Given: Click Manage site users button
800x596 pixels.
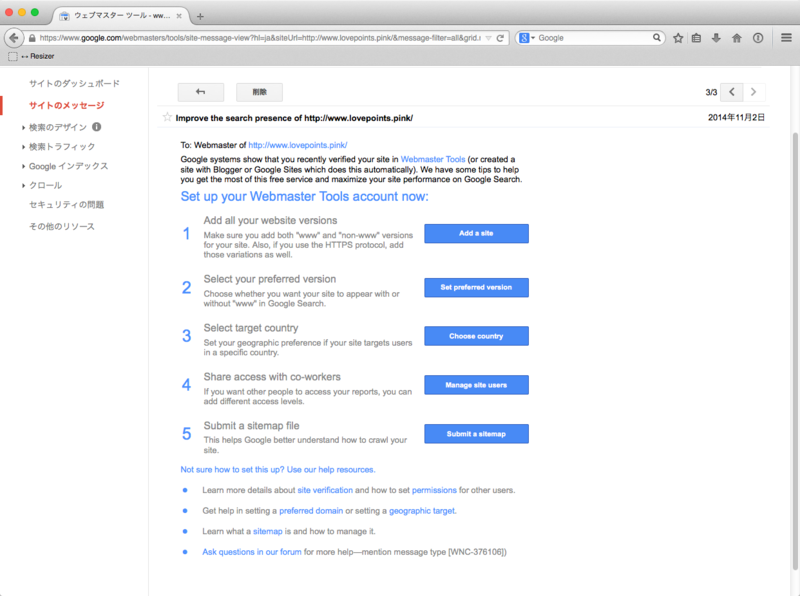Looking at the screenshot, I should point(477,385).
